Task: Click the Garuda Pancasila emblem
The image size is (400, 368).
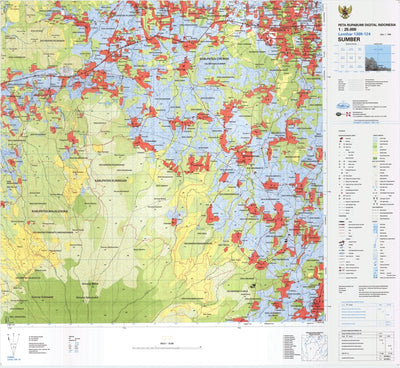Action: (x=345, y=12)
